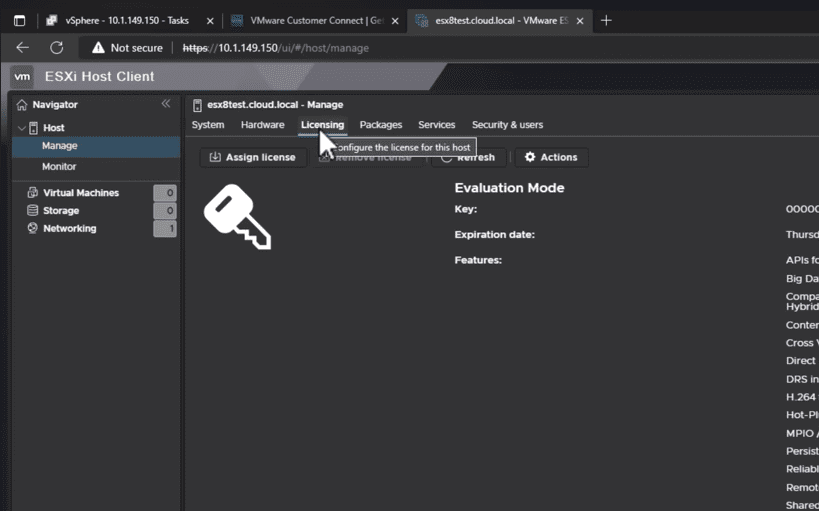
Task: Click the Key: label
Action: [465, 209]
